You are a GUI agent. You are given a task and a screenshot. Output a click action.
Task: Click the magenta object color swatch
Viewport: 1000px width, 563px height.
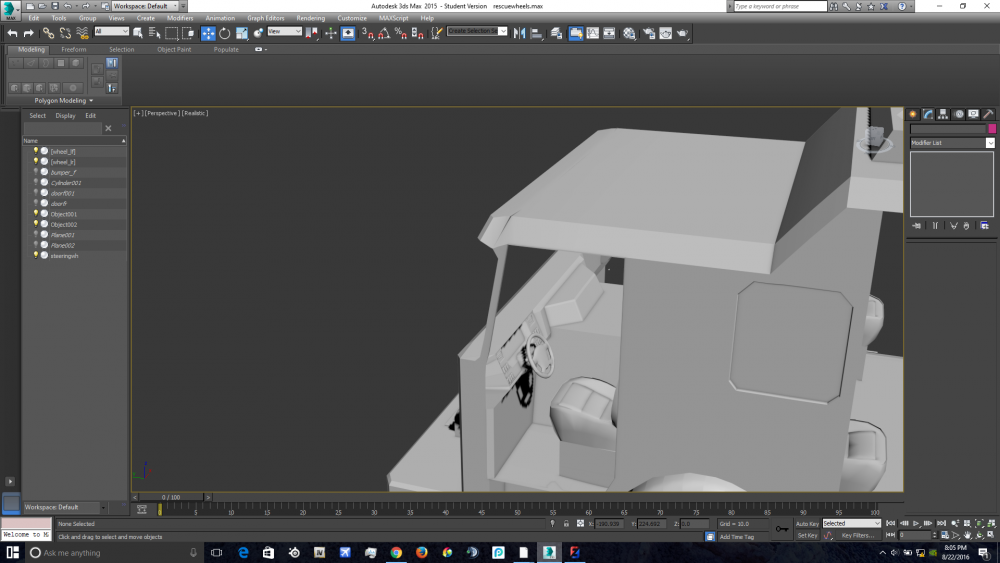tap(991, 129)
